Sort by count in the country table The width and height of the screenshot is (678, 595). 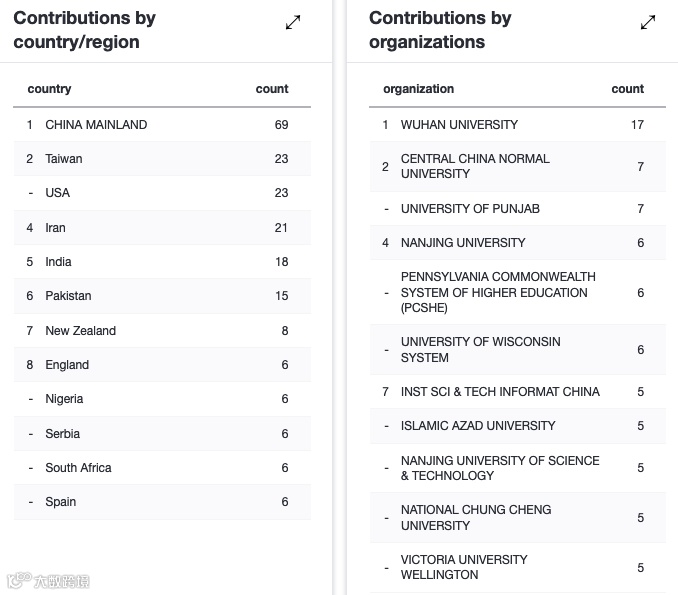(272, 89)
